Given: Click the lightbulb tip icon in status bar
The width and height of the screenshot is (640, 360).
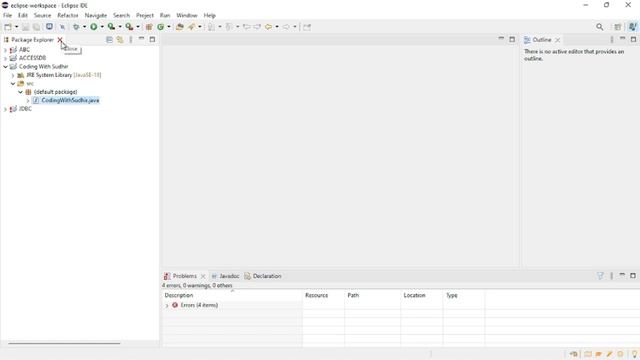Looking at the screenshot, I should [634, 354].
